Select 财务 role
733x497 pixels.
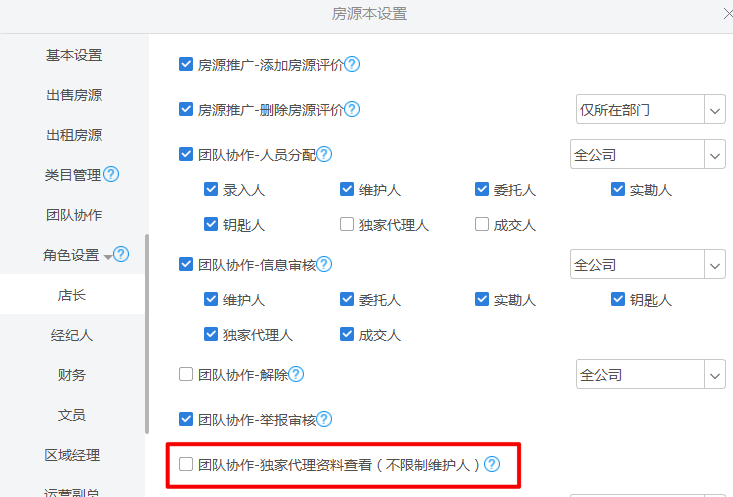tap(72, 375)
